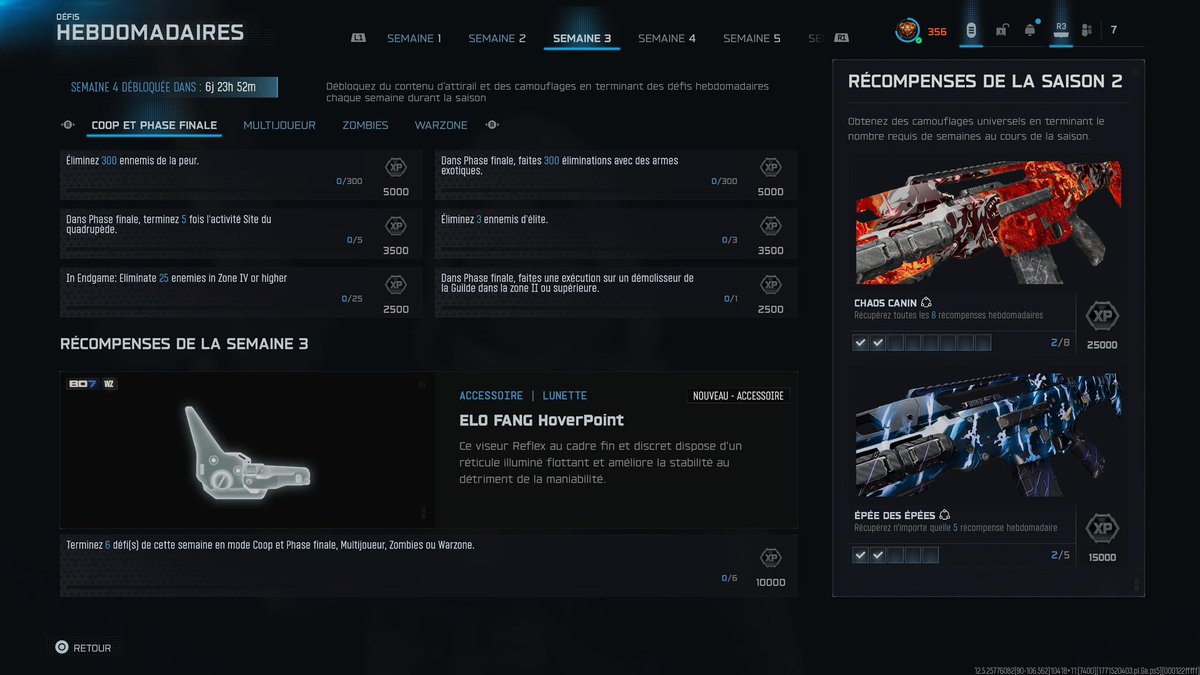Switch to Semaine 2 tab
Screen dimensions: 1200x675
[497, 39]
